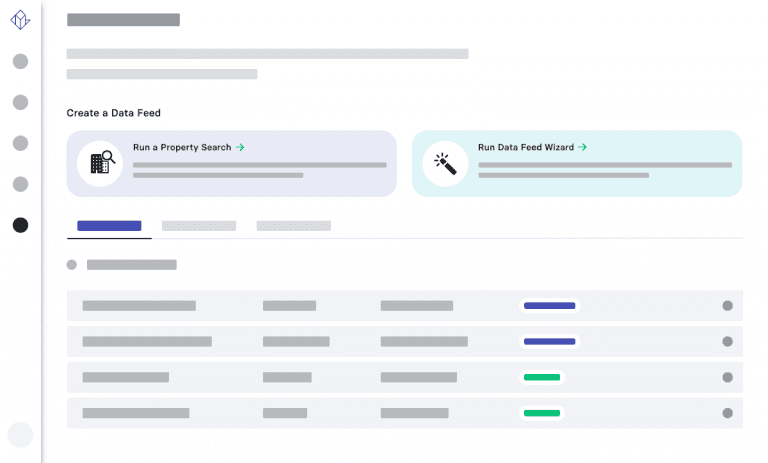Click the active black sidebar circle
The height and width of the screenshot is (463, 768).
(20, 225)
